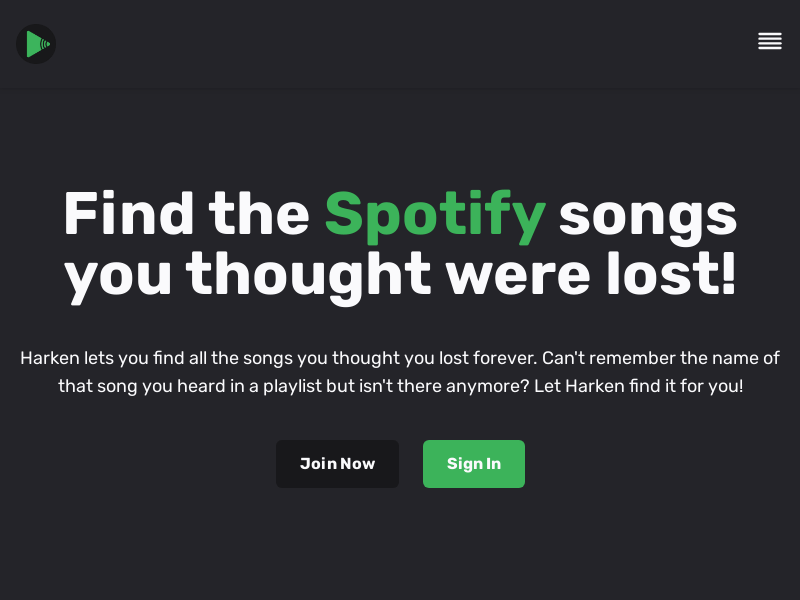Open the hamburger navigation menu
800x600 pixels.
(769, 41)
